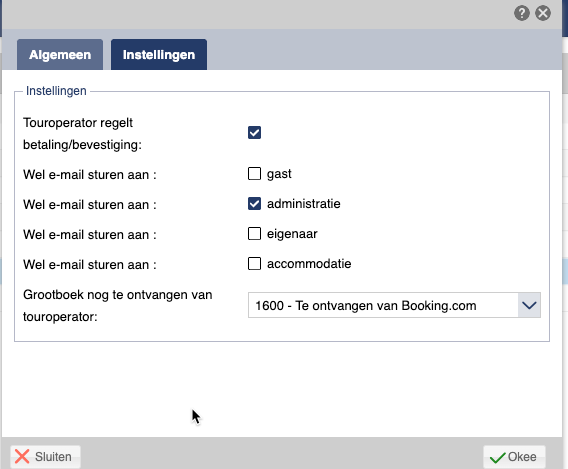The height and width of the screenshot is (469, 568).
Task: Click the red cross icon beside Sluiten
Action: tap(22, 457)
